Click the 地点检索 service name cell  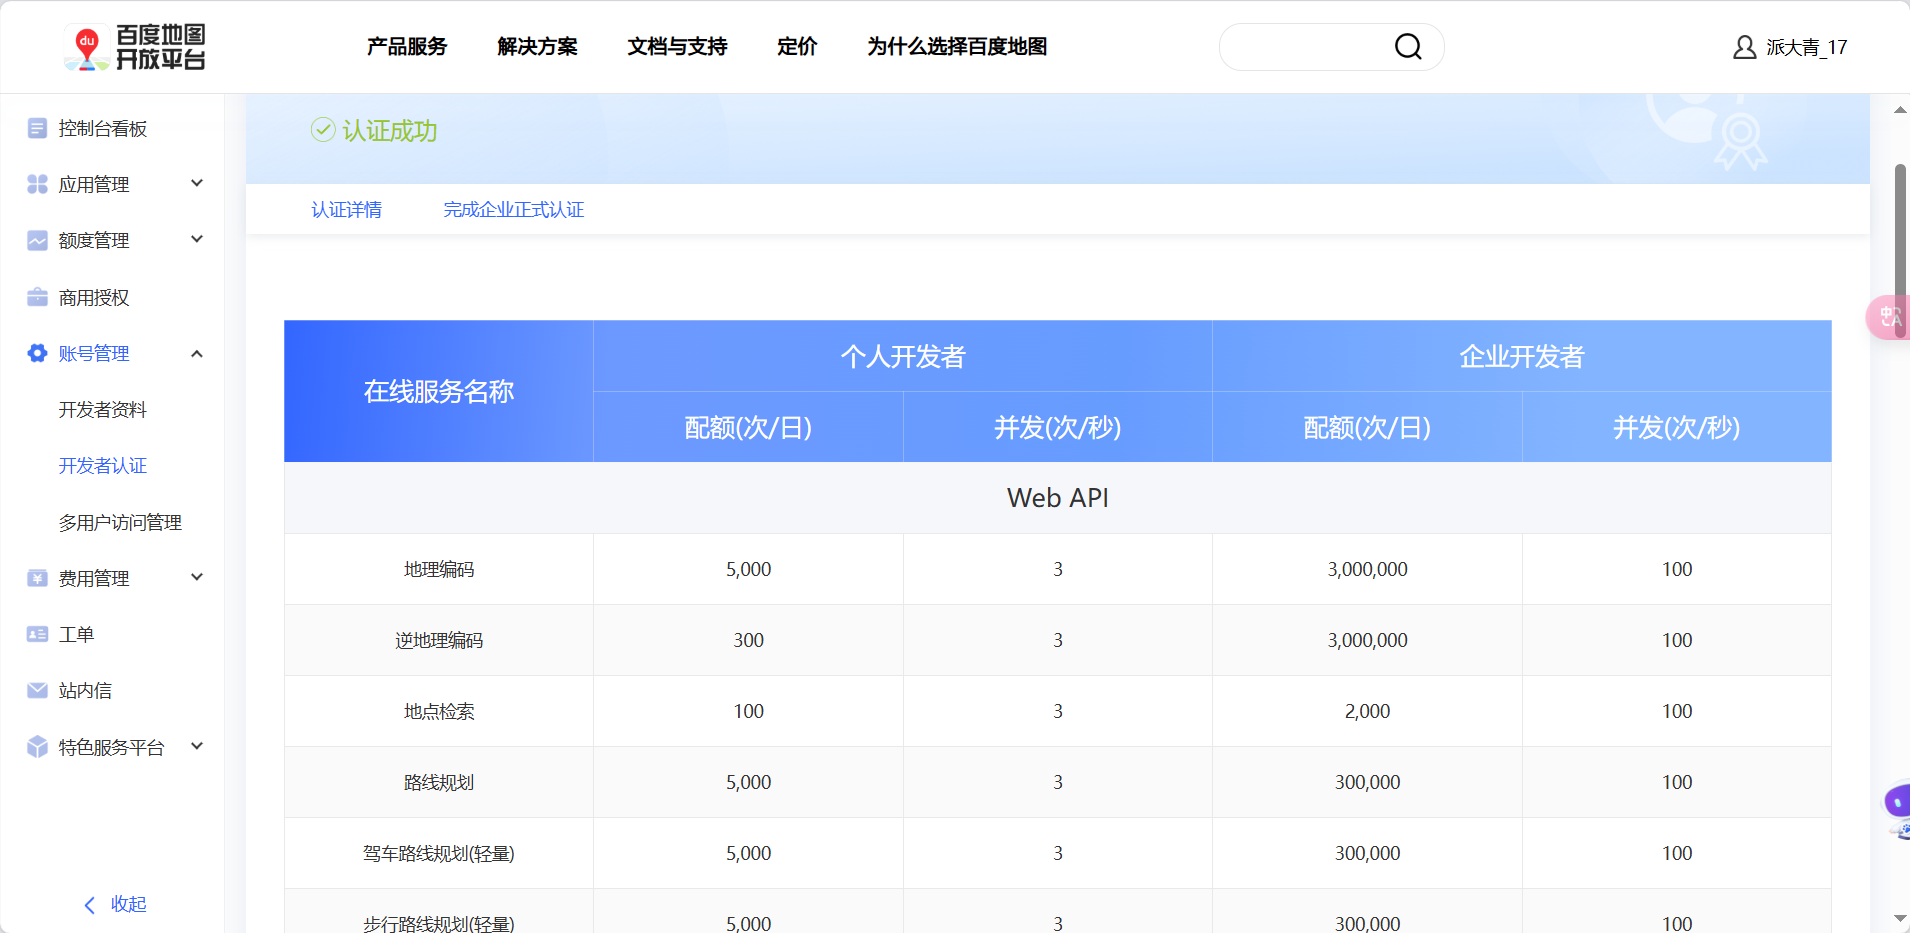(x=439, y=711)
